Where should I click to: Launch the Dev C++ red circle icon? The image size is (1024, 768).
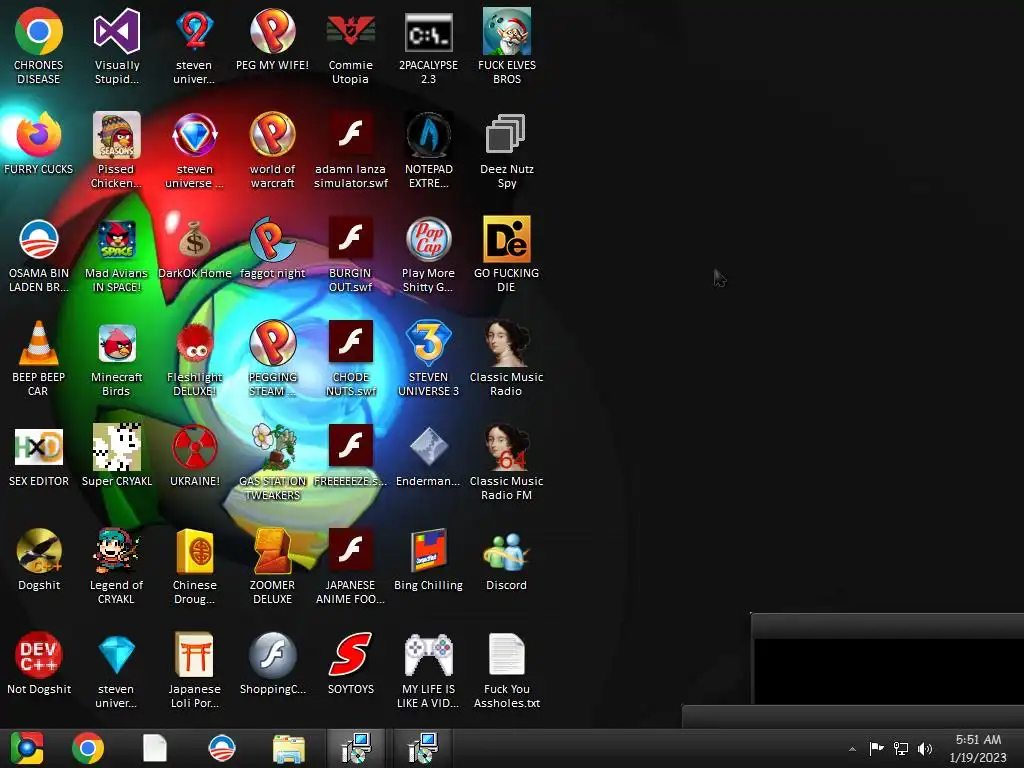(x=39, y=654)
